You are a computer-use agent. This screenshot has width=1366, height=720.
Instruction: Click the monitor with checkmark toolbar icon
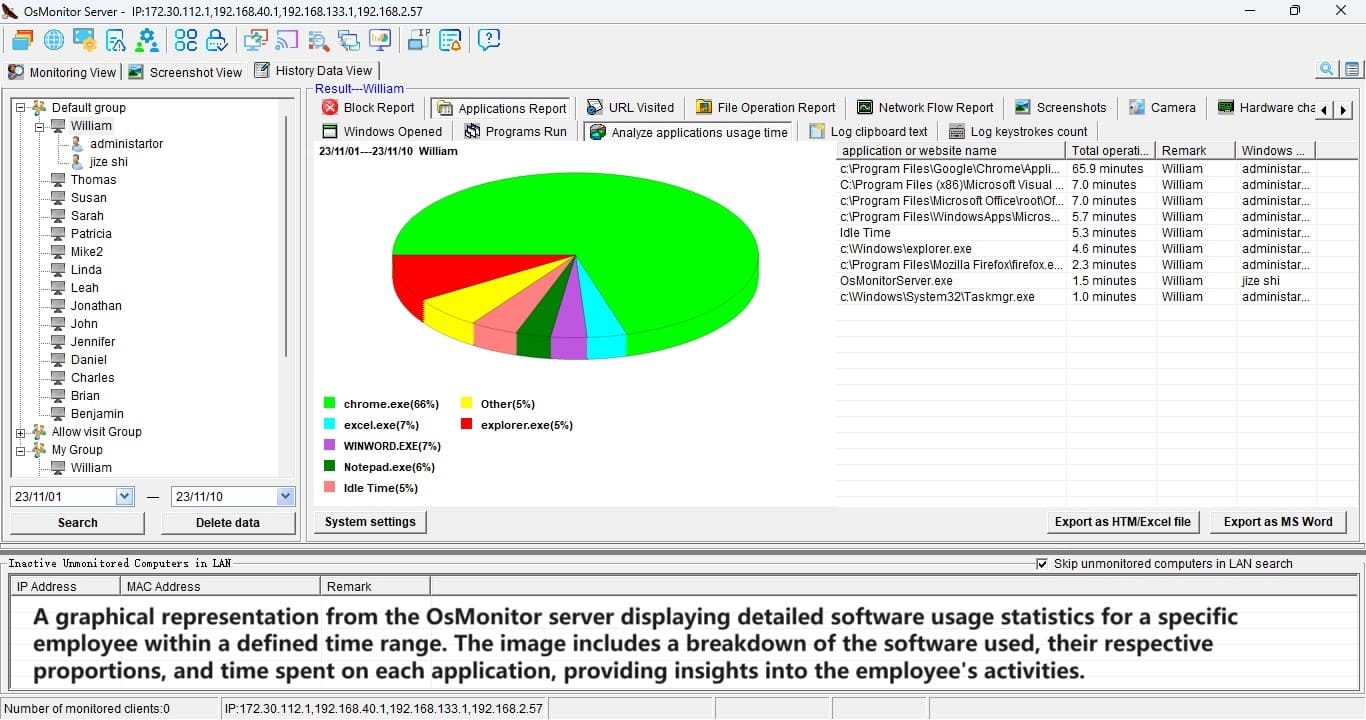[255, 40]
